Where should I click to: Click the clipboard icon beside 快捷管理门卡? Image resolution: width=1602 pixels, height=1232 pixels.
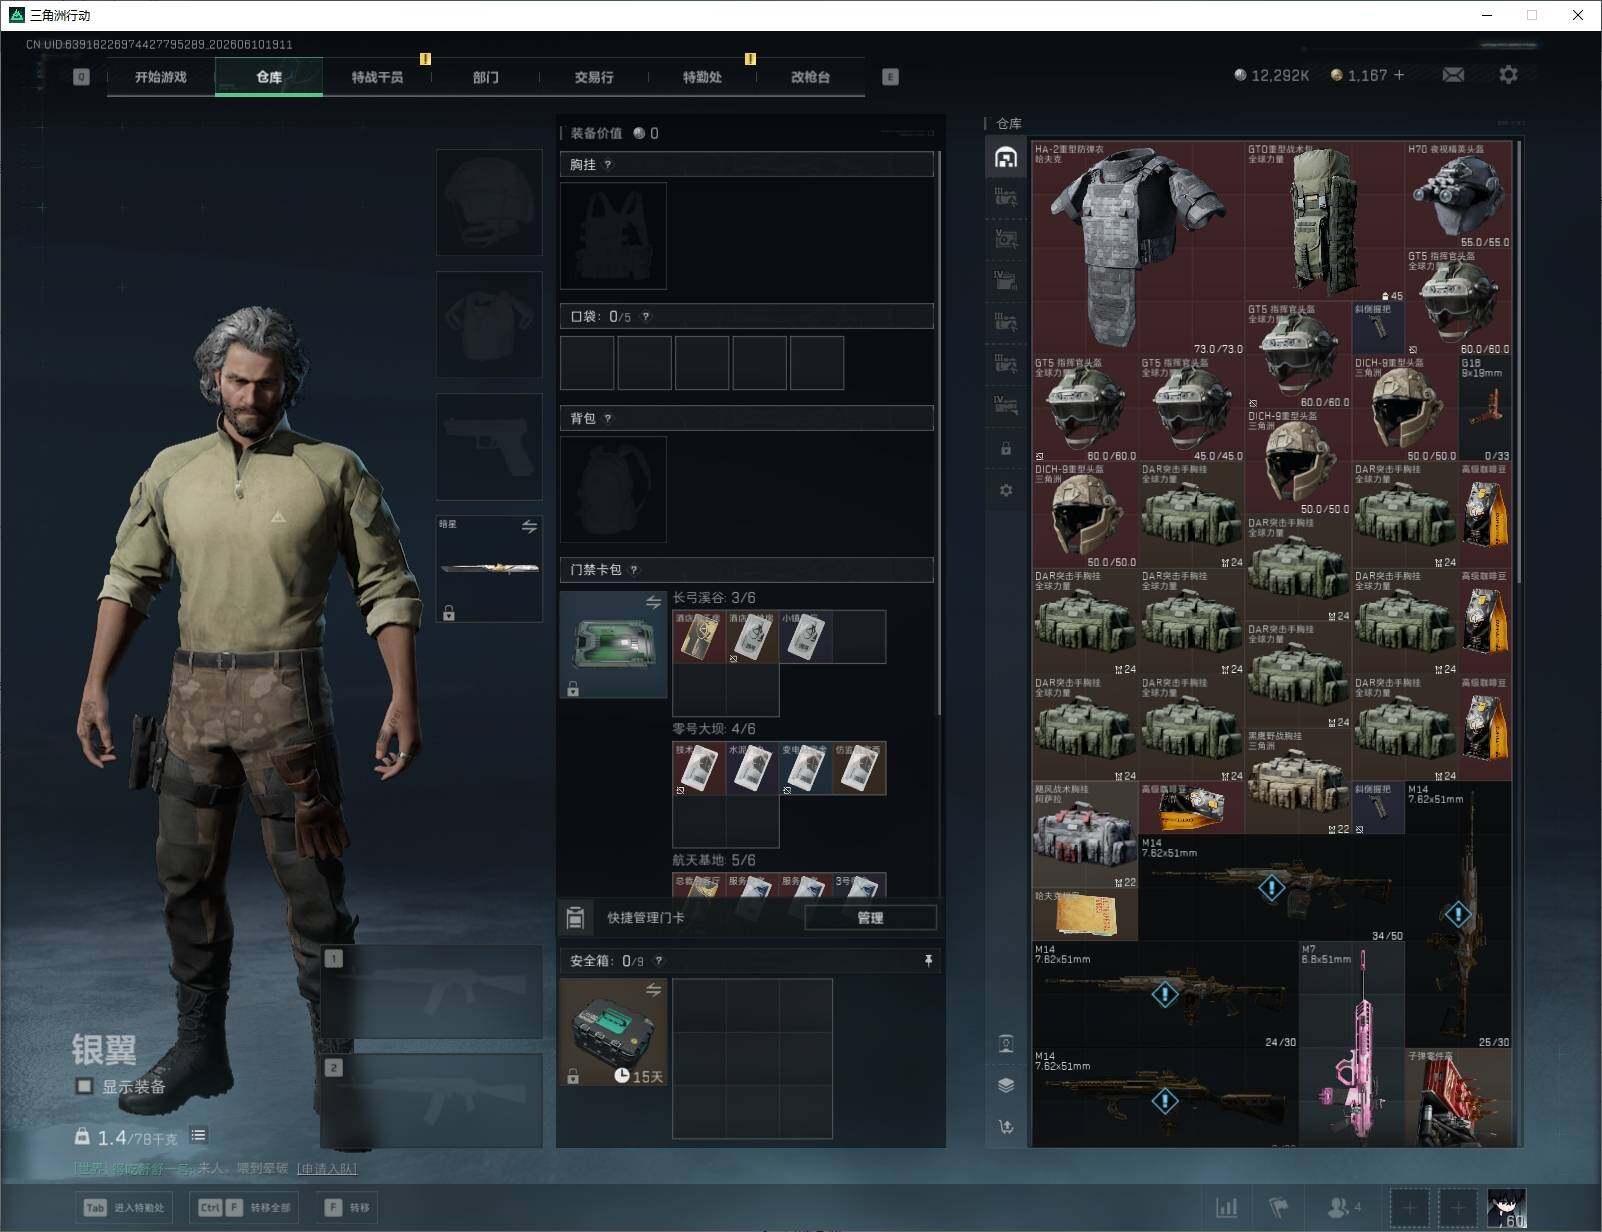(575, 917)
